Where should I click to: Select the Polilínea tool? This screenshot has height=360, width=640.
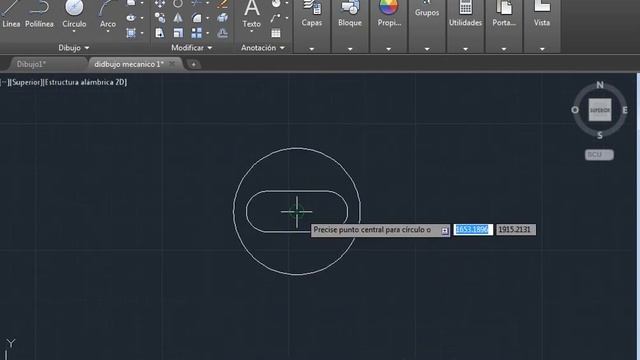point(39,14)
